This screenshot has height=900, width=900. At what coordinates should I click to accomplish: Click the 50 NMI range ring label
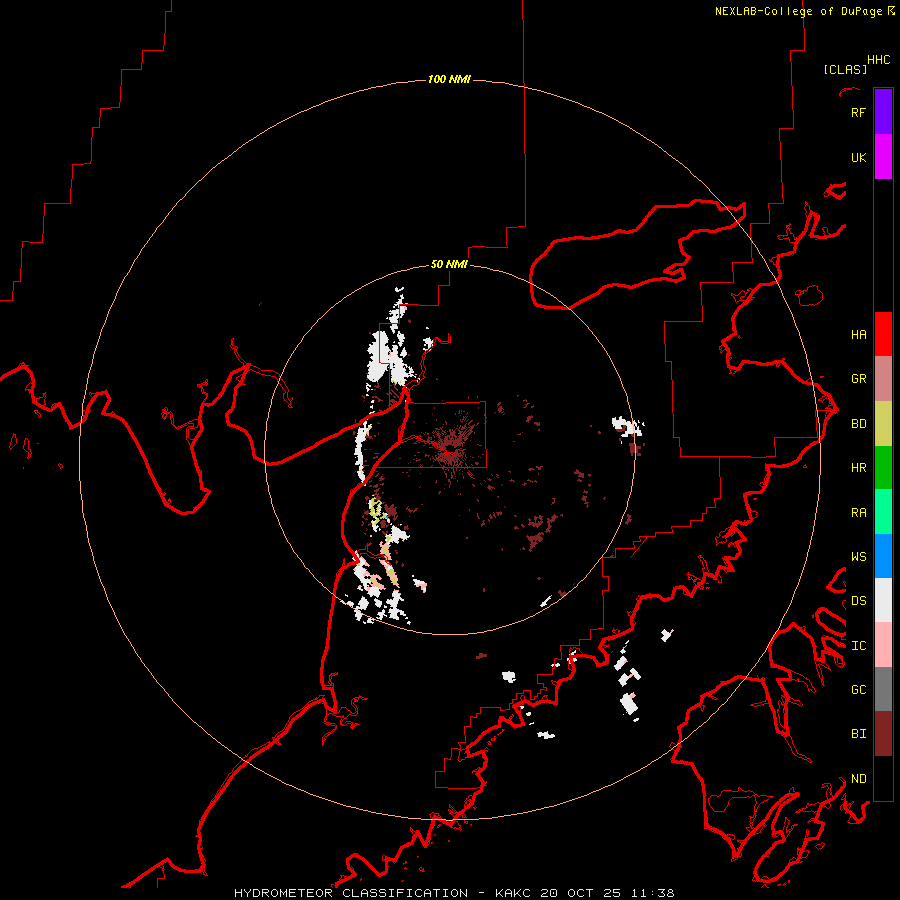(x=449, y=264)
